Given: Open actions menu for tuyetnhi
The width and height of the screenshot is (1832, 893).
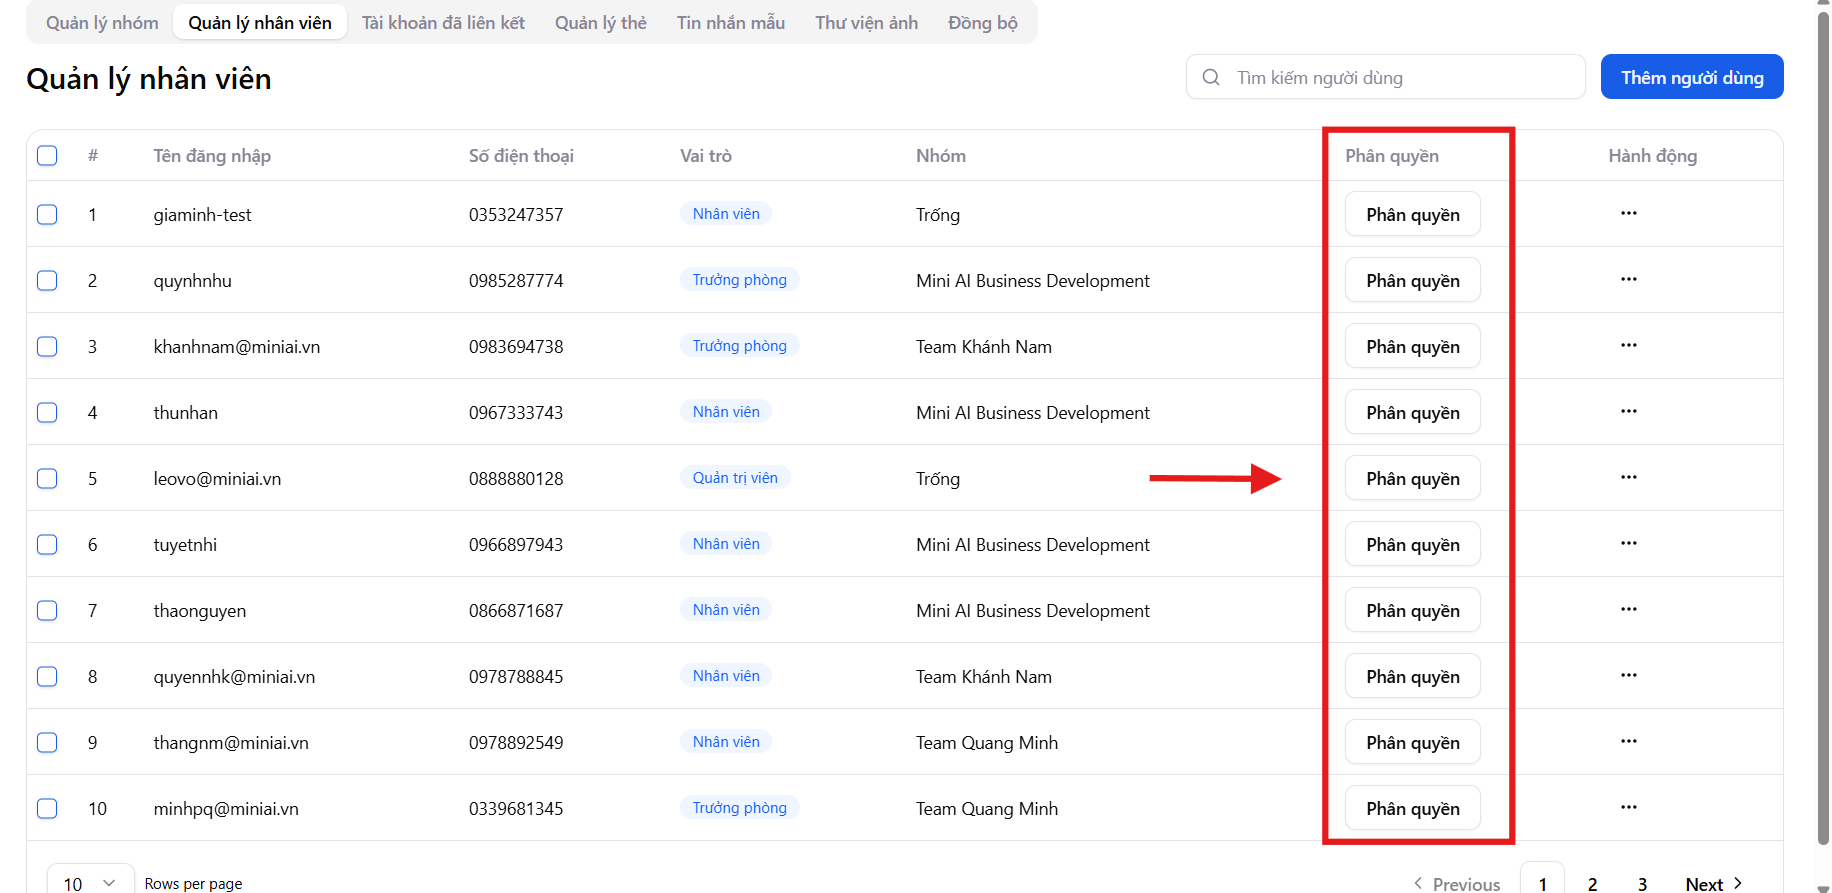Looking at the screenshot, I should click(1628, 544).
